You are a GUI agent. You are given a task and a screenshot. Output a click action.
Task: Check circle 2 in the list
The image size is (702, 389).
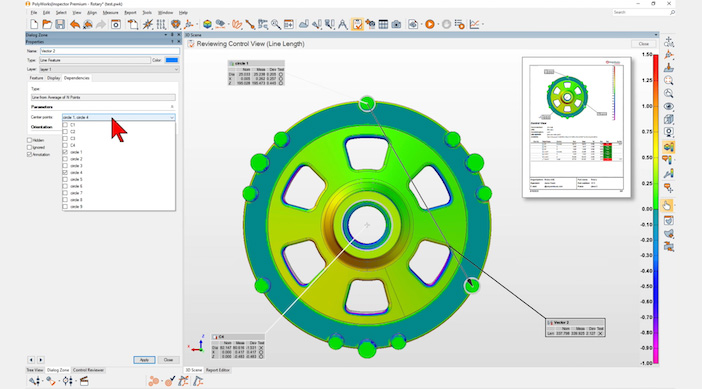tap(65, 159)
